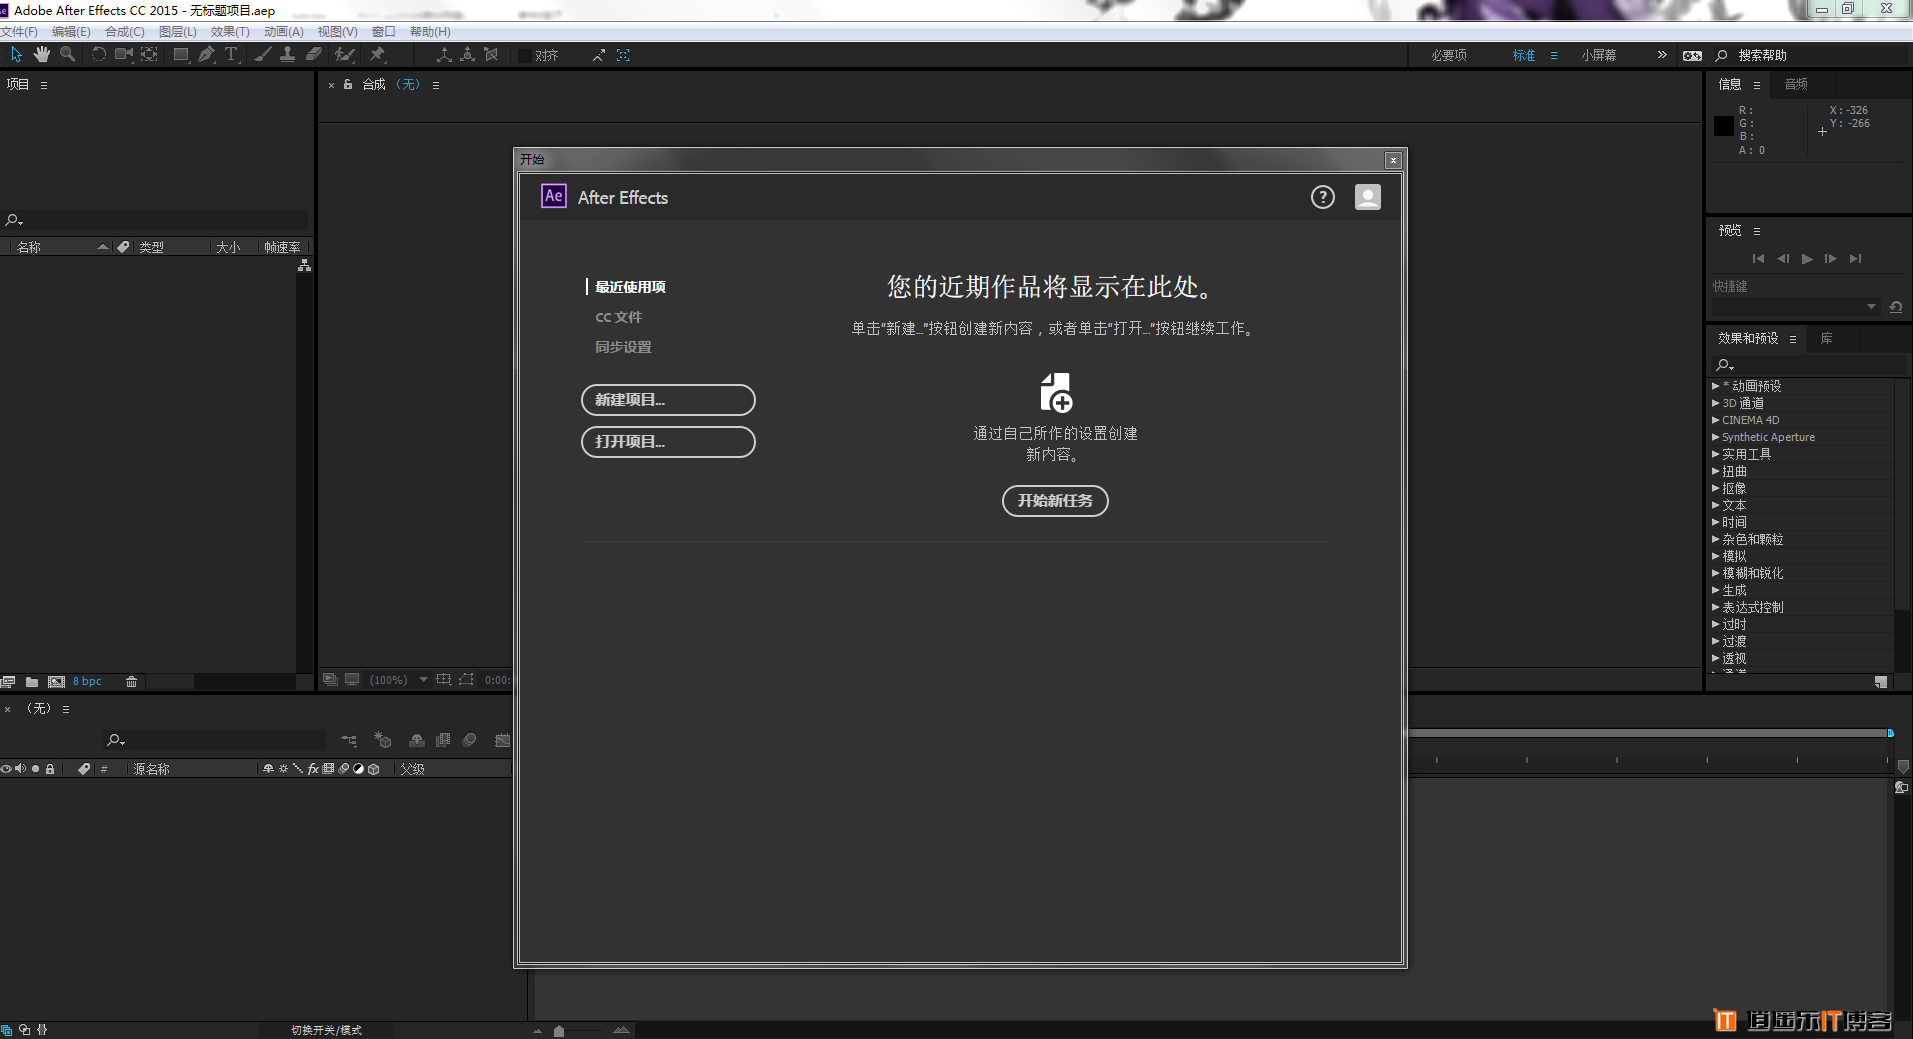Select the Zoom magnifier tool
Viewport: 1913px width, 1039px height.
pos(67,54)
